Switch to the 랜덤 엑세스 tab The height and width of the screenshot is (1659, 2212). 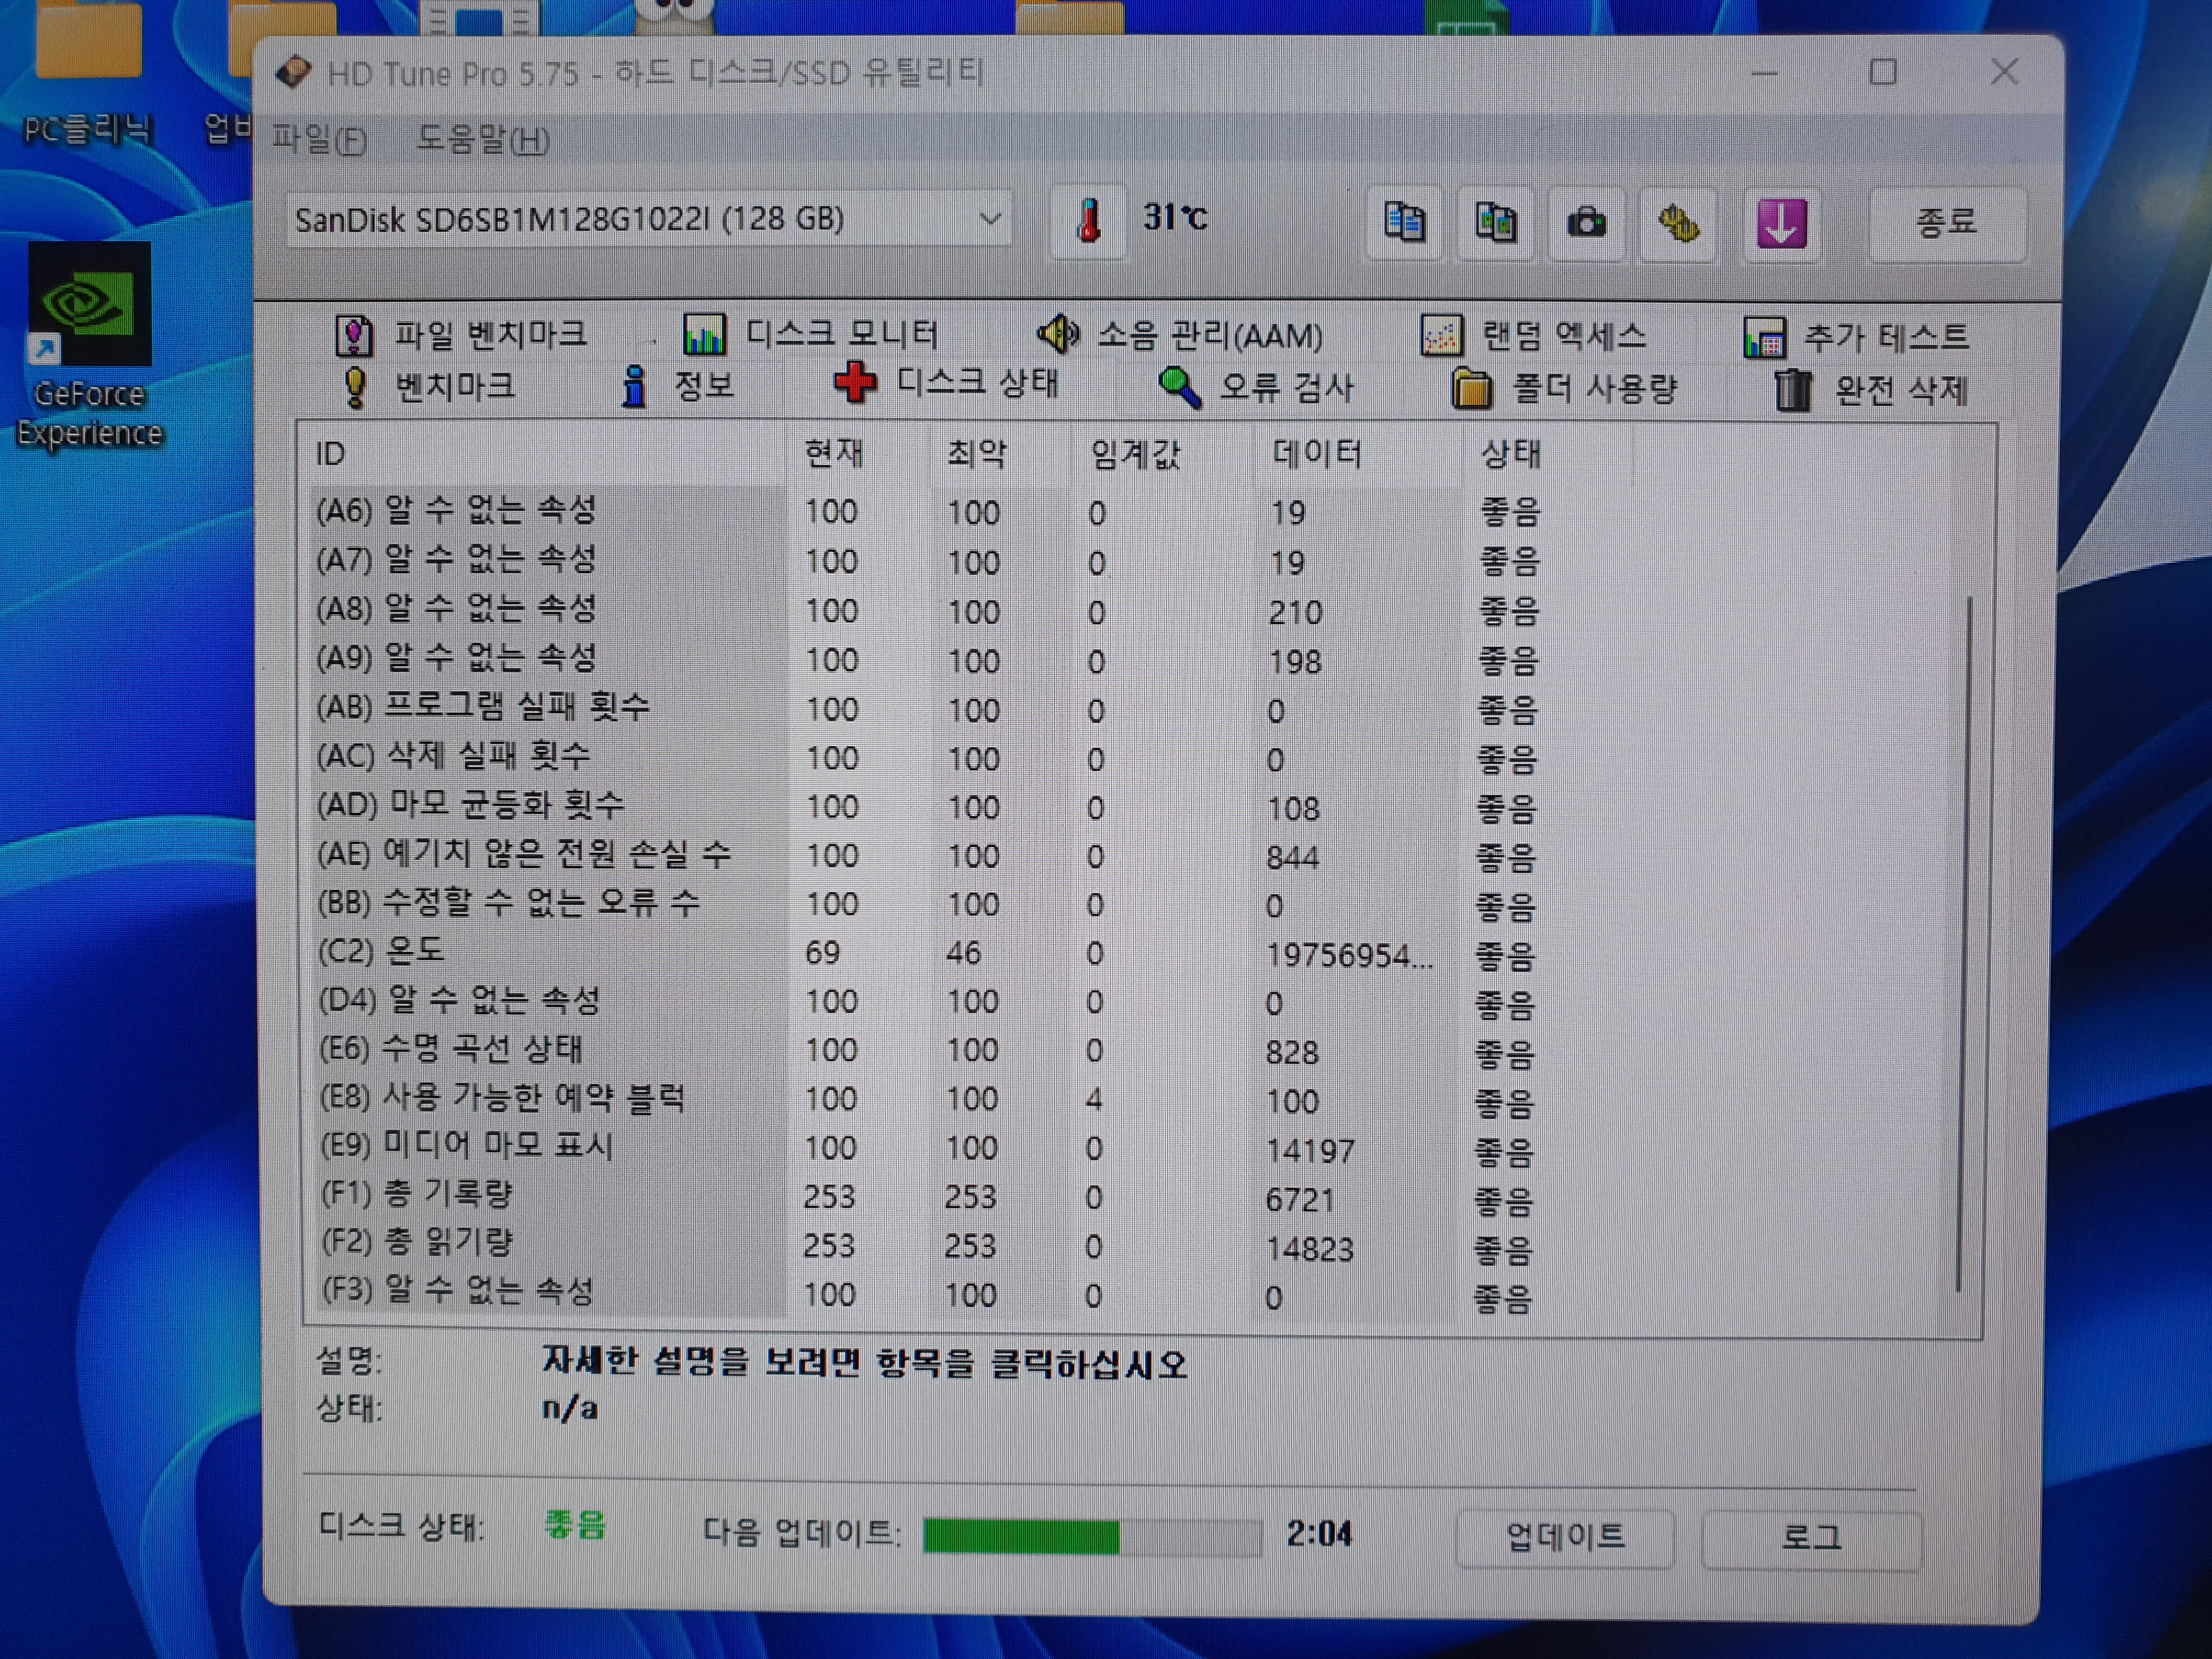point(1533,335)
